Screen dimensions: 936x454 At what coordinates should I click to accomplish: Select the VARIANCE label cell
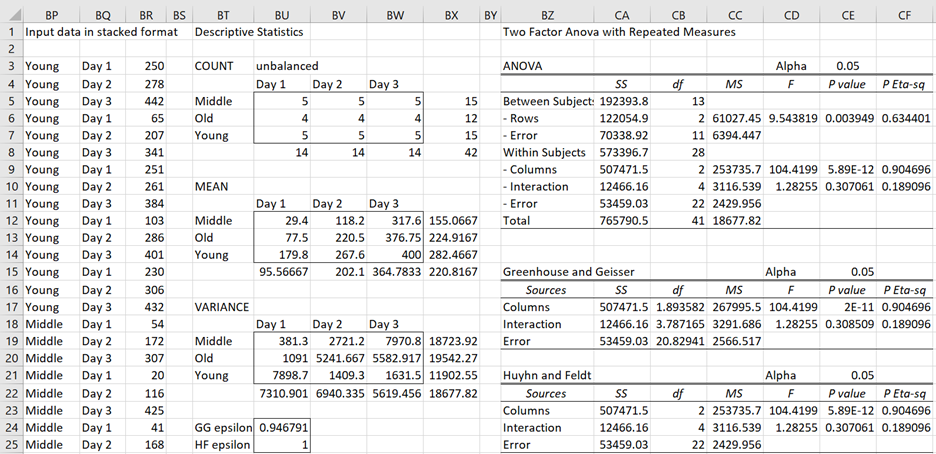point(220,305)
